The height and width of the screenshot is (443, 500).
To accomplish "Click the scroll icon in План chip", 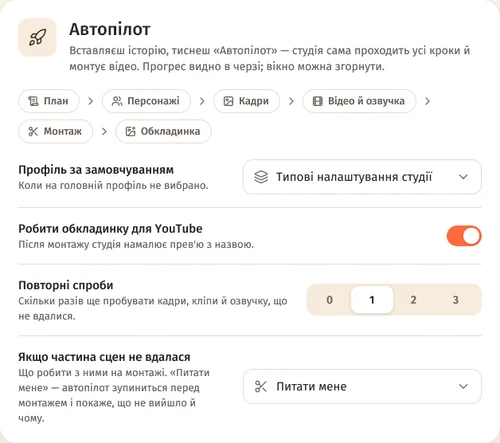I will point(33,101).
